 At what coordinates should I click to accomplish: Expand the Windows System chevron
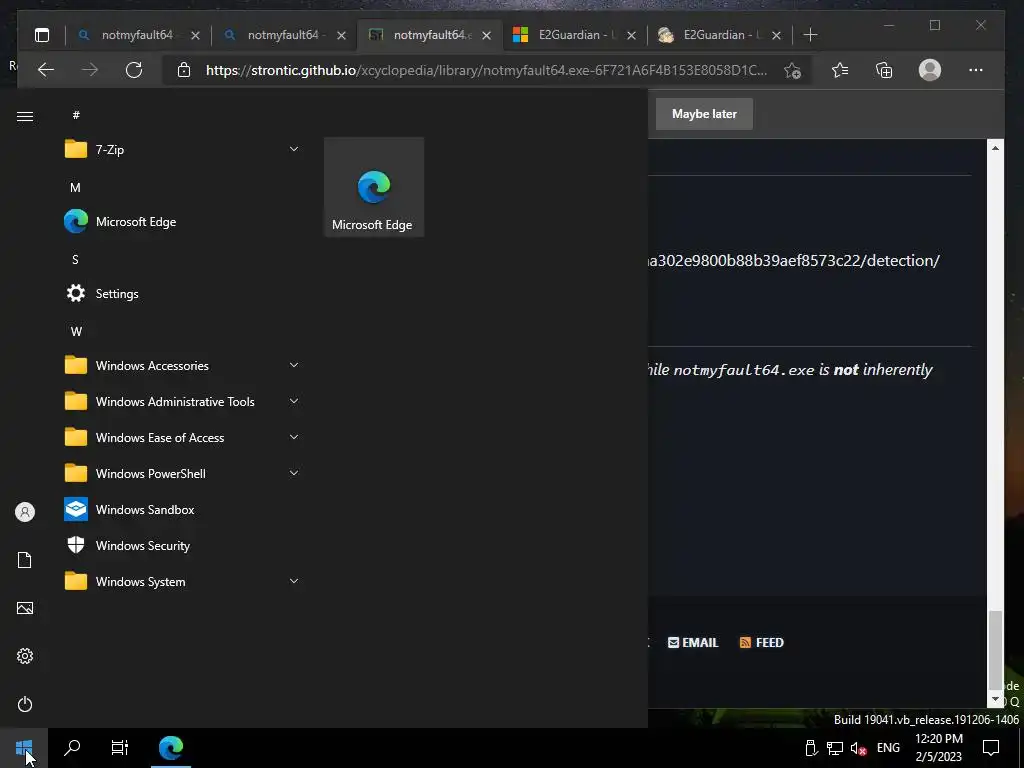[x=294, y=581]
